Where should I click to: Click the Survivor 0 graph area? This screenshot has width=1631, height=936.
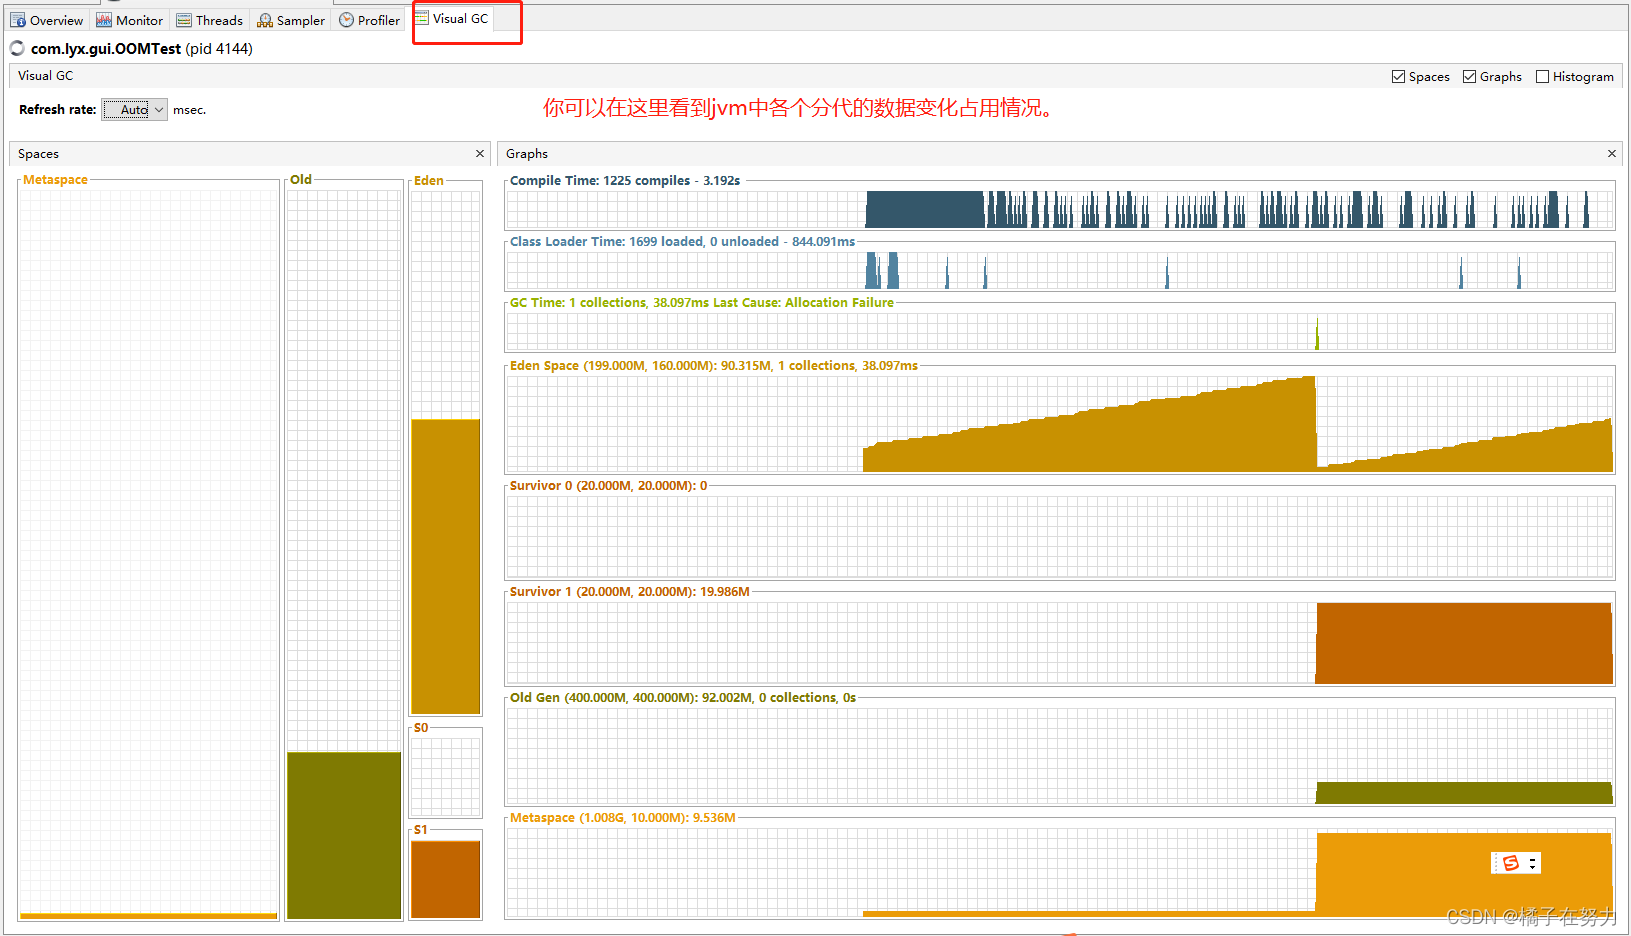[x=1060, y=536]
